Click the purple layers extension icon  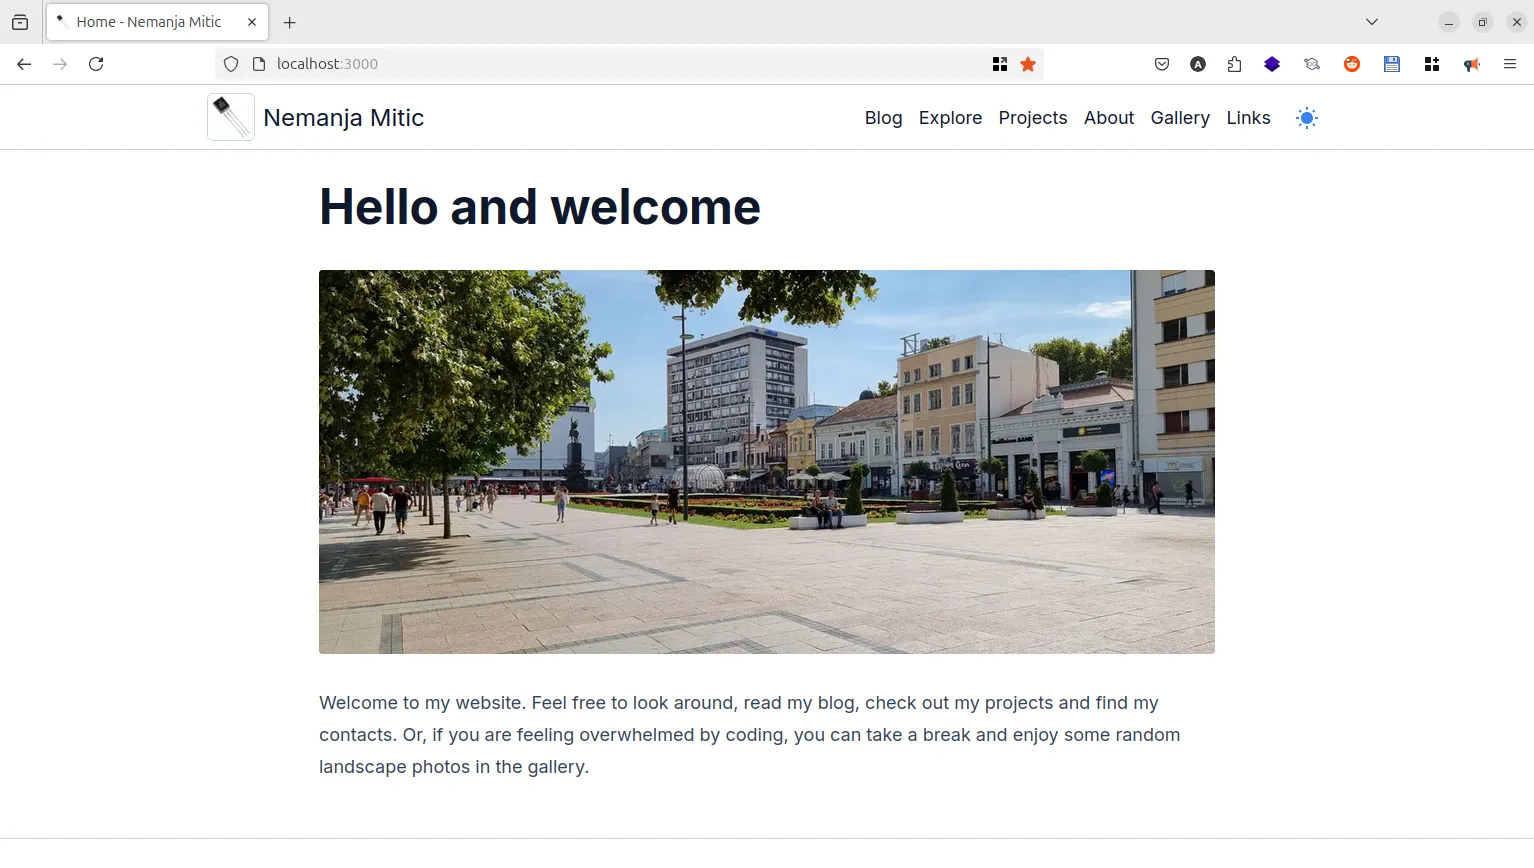click(x=1272, y=63)
